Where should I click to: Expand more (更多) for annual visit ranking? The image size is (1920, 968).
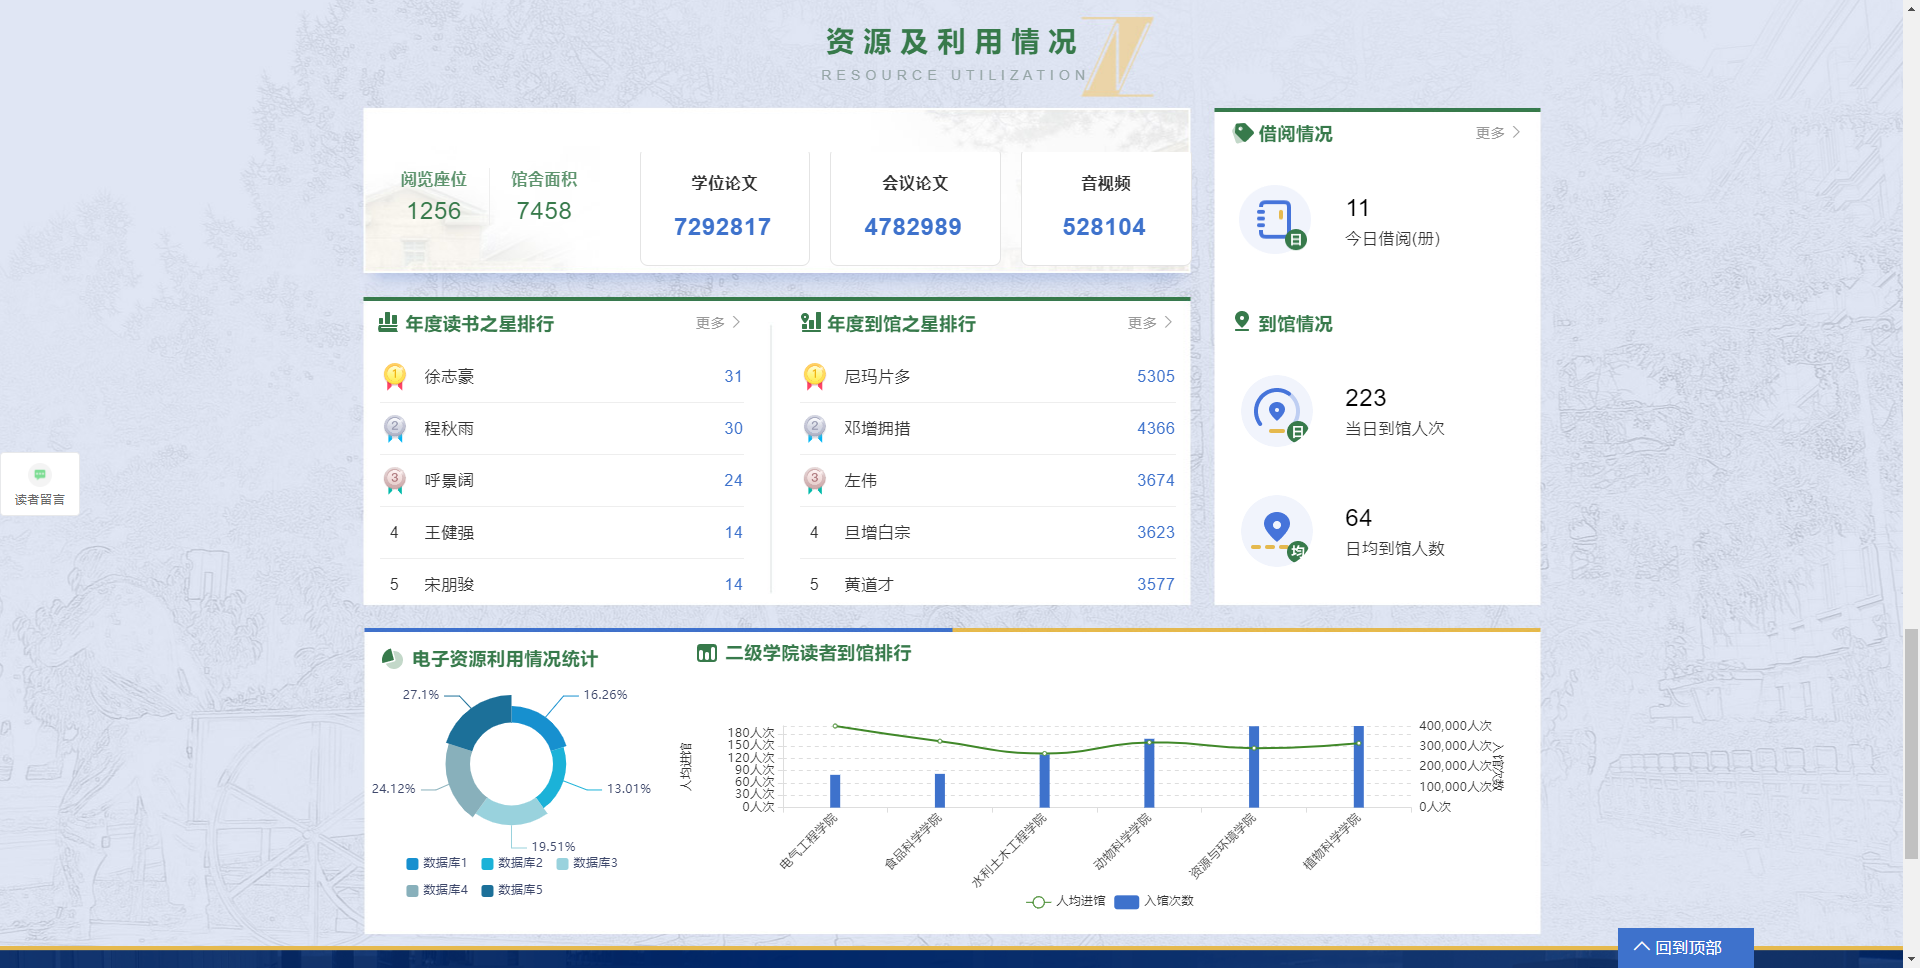pyautogui.click(x=1149, y=323)
